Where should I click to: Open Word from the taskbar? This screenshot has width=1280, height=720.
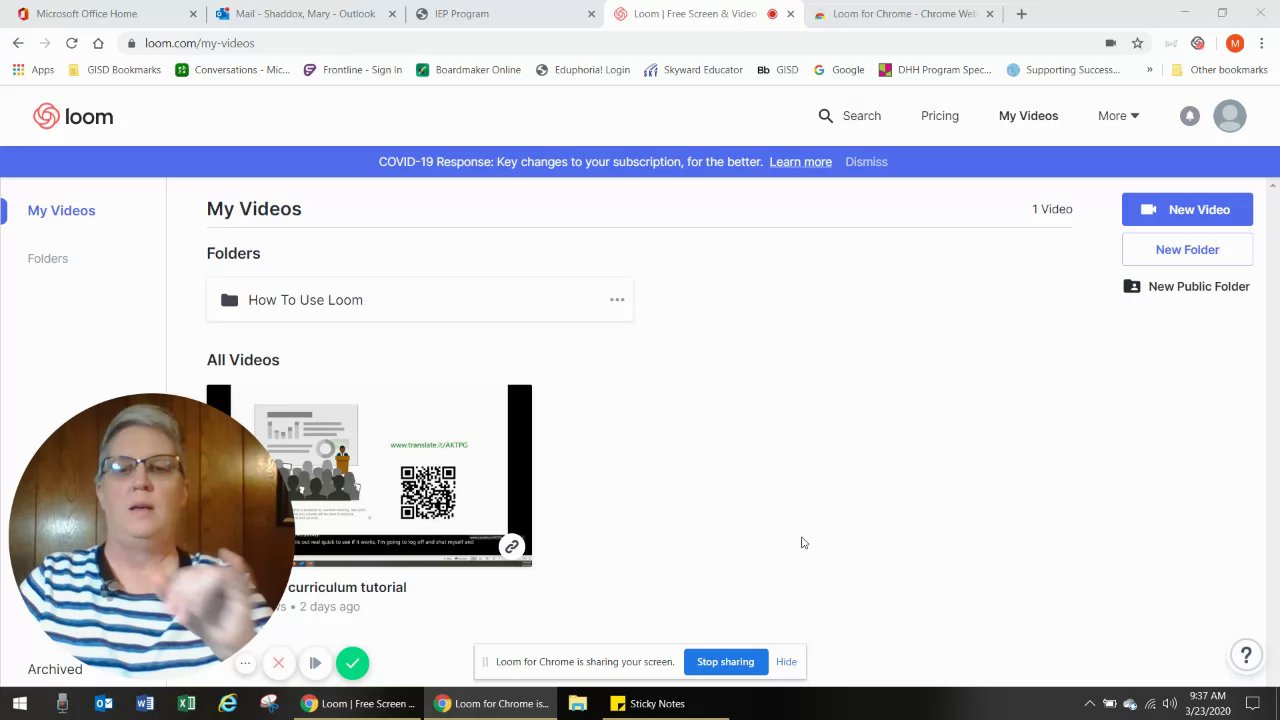tap(145, 704)
